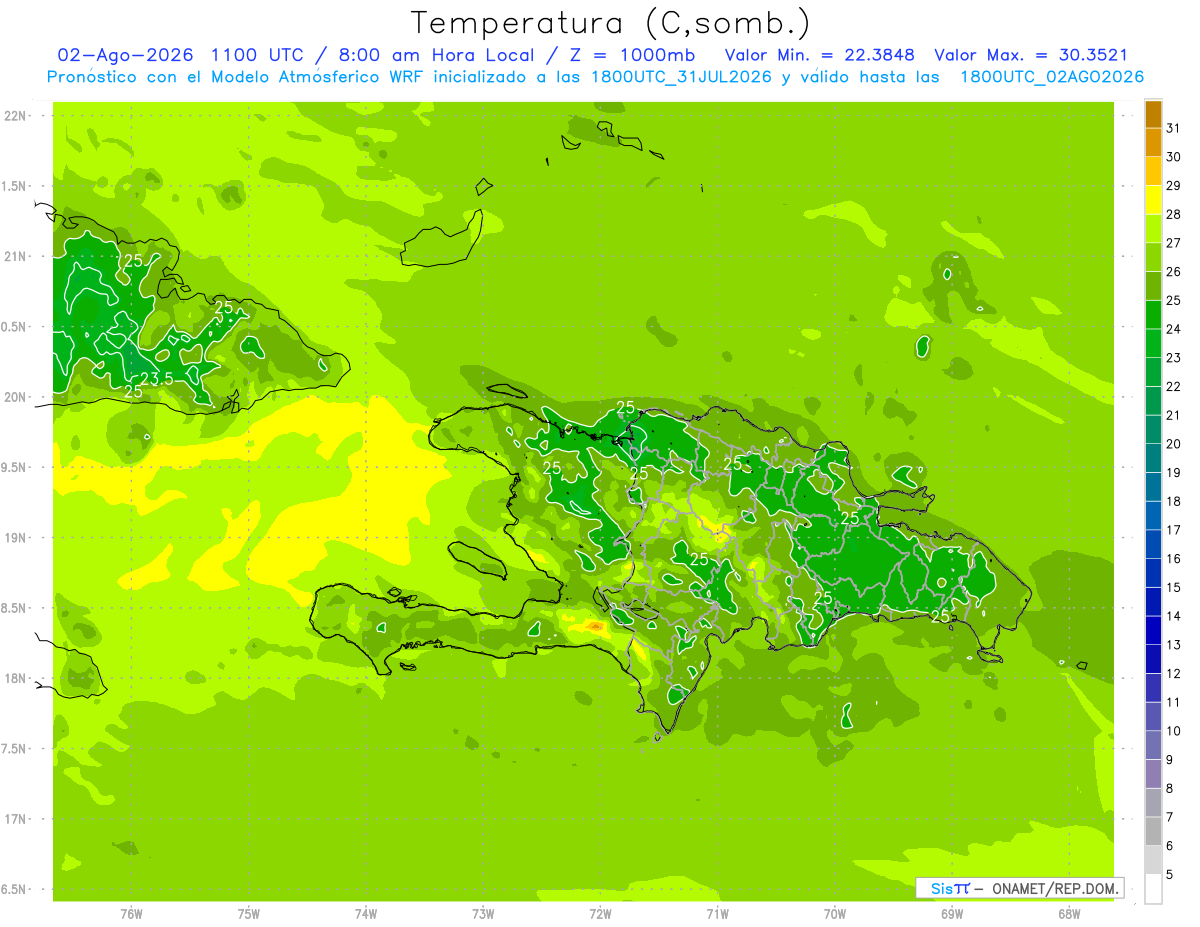Pick the lavender legend segment between 8 and 9
1200x927 pixels.
coord(1153,774)
